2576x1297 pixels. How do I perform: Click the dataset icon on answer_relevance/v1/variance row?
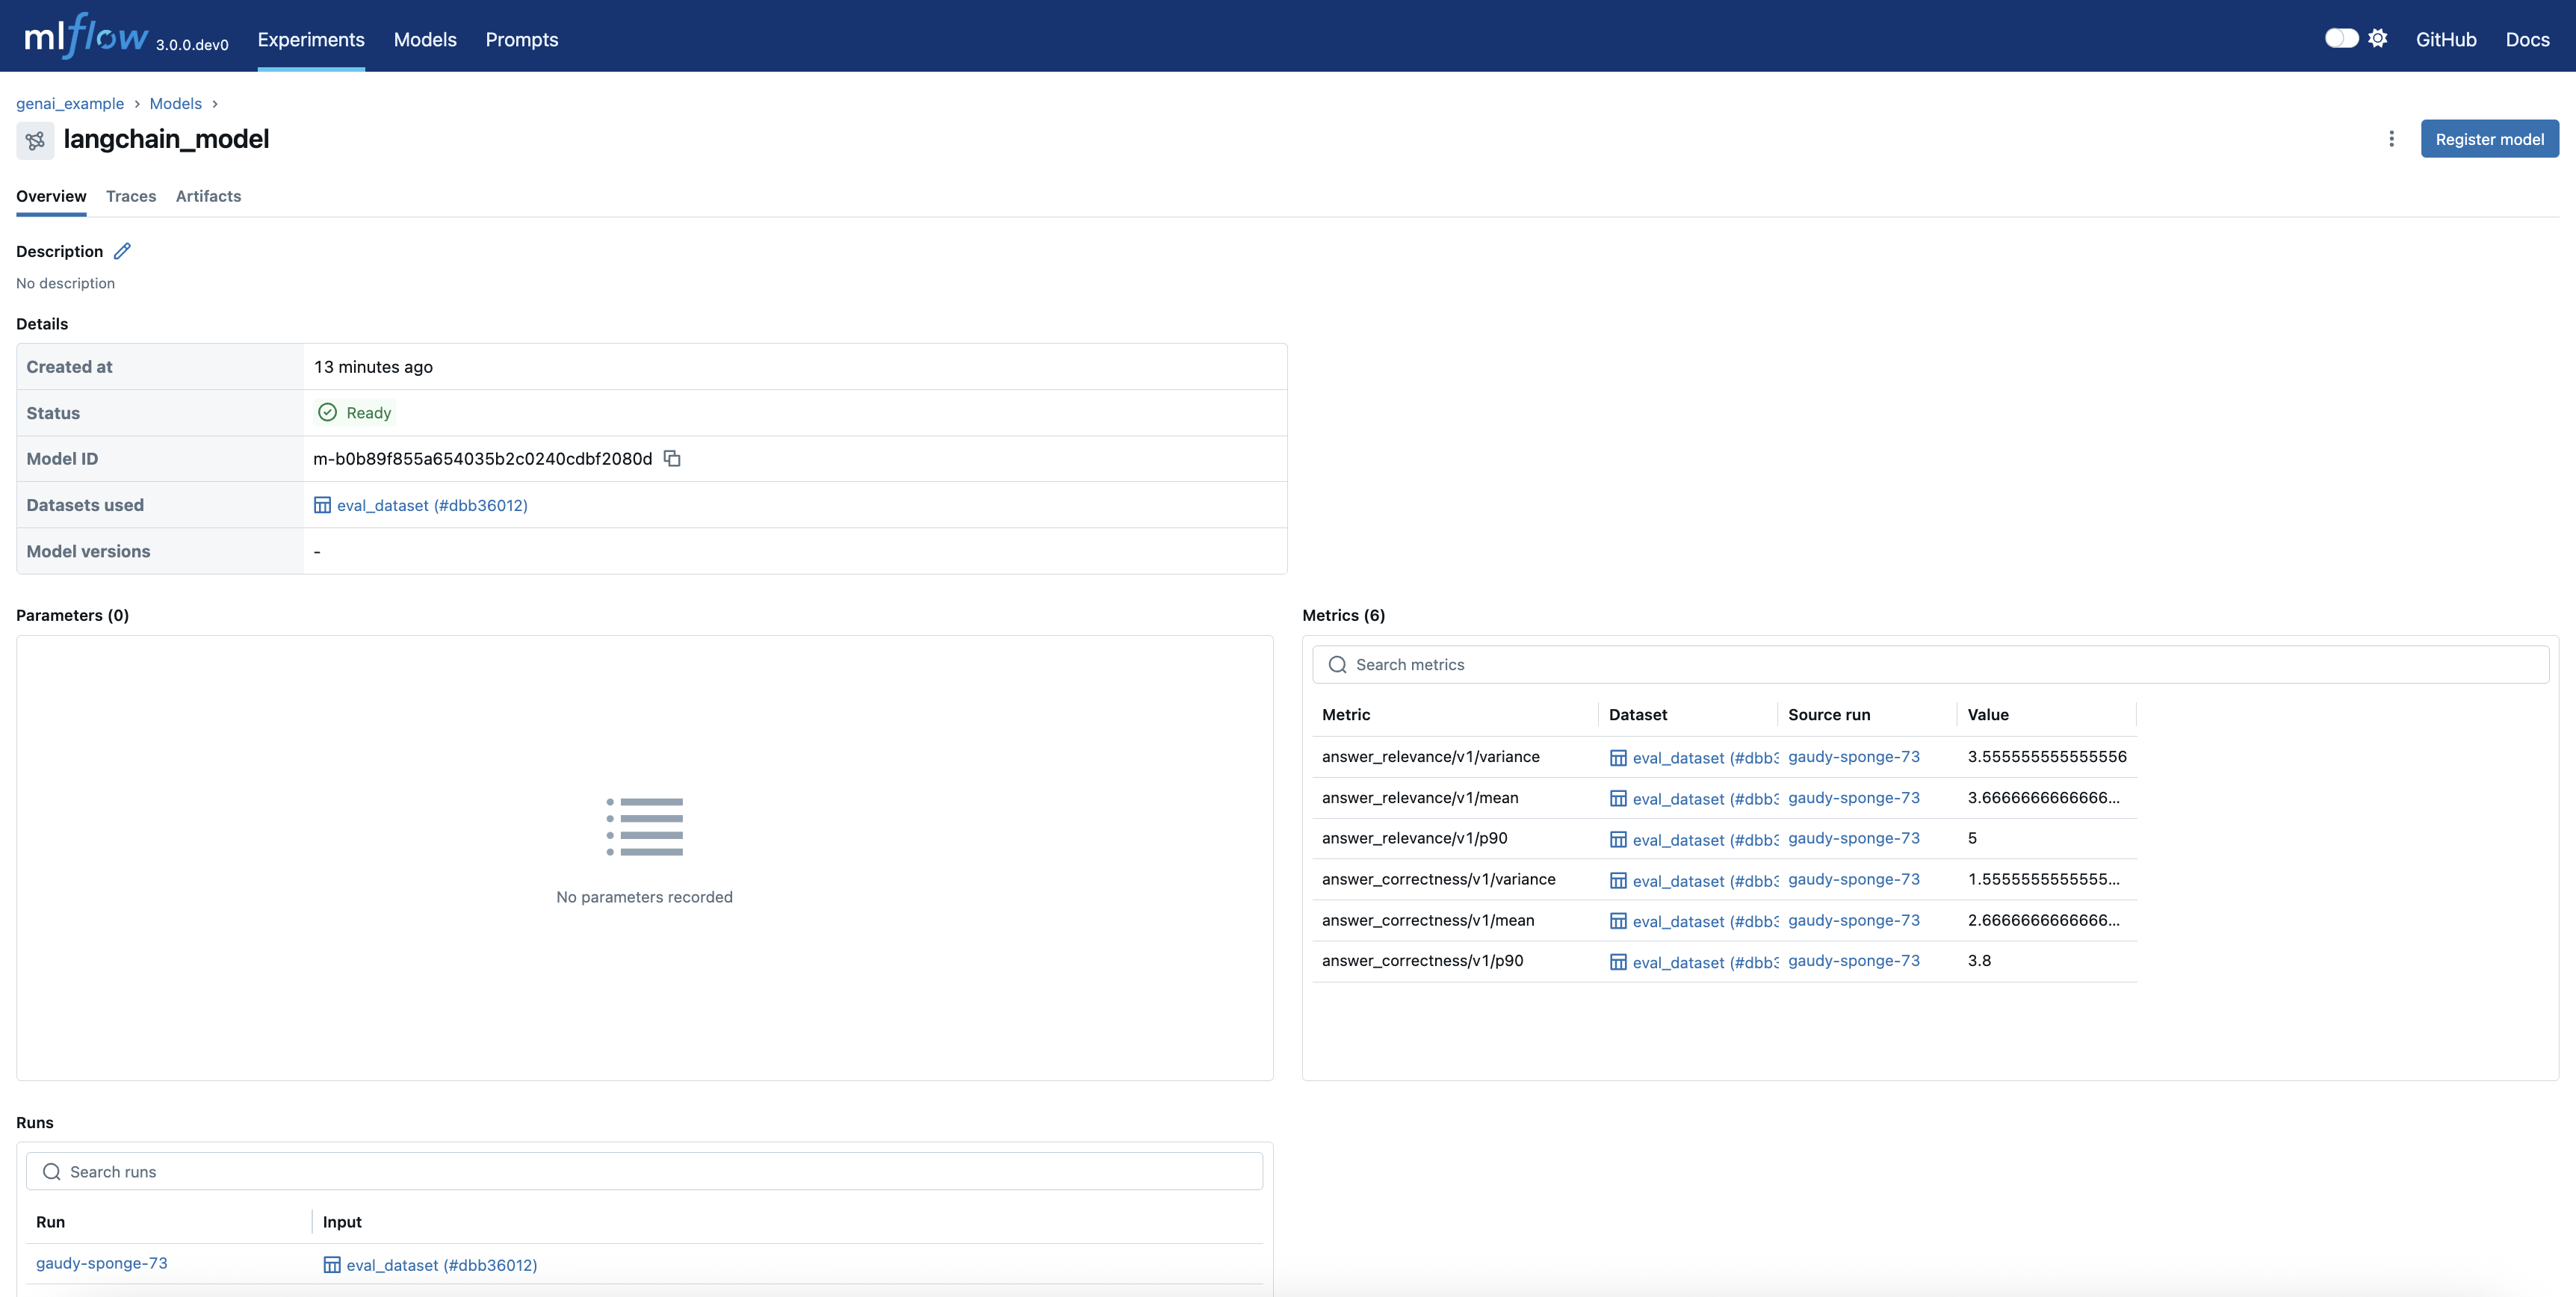point(1619,757)
